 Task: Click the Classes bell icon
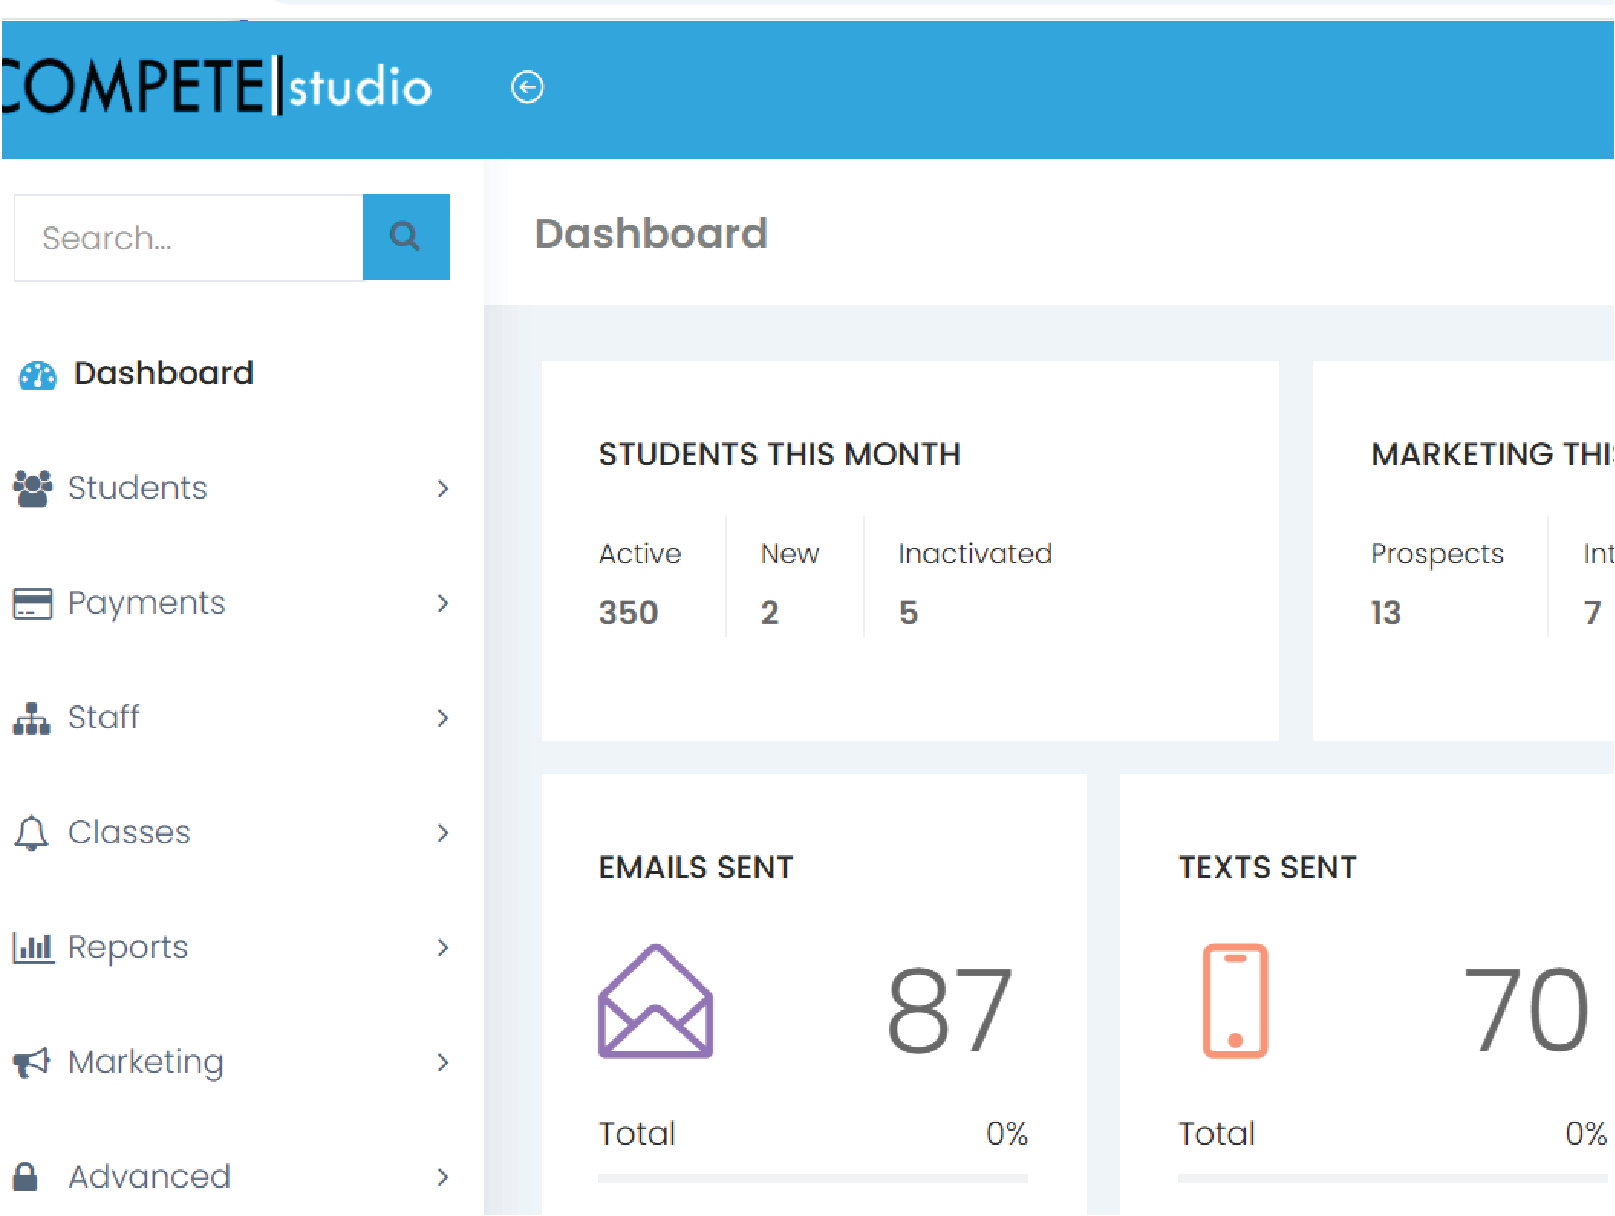tap(32, 833)
